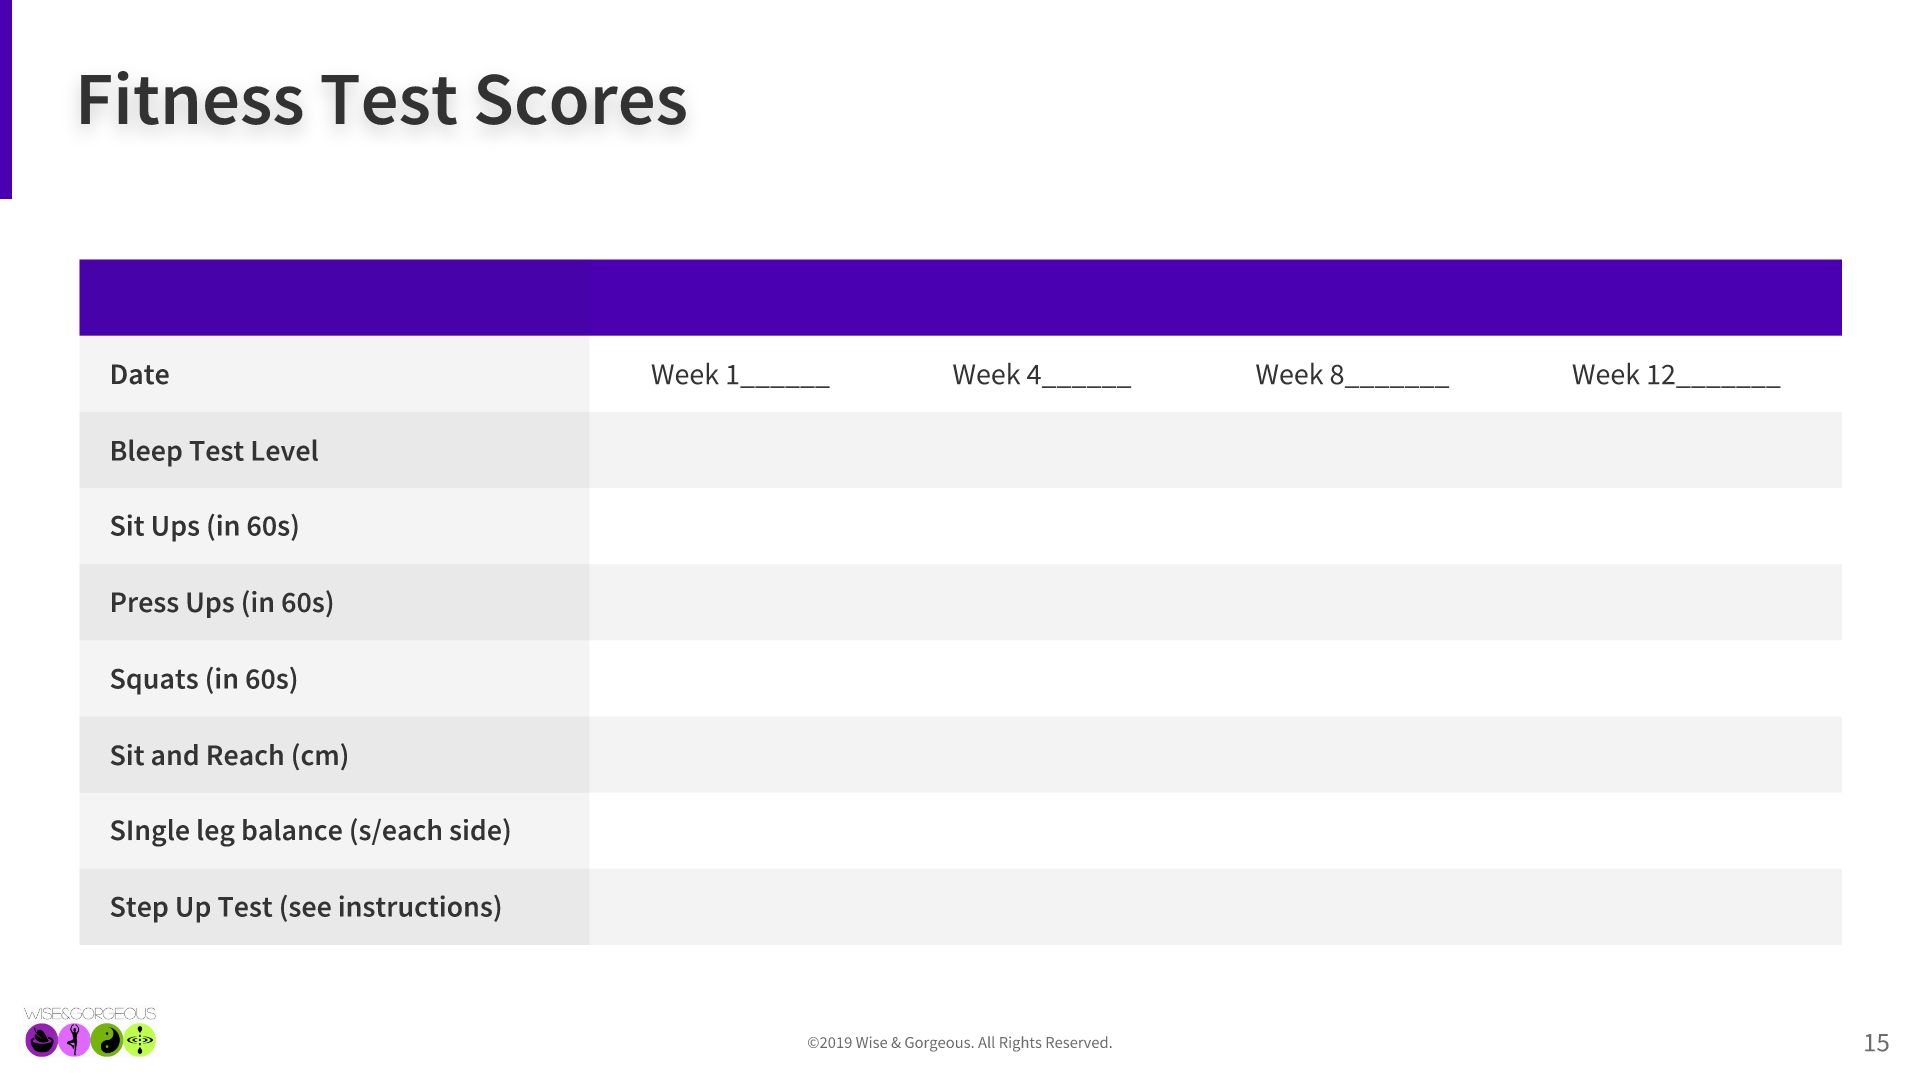Click the pink yoga pose icon

[74, 1041]
